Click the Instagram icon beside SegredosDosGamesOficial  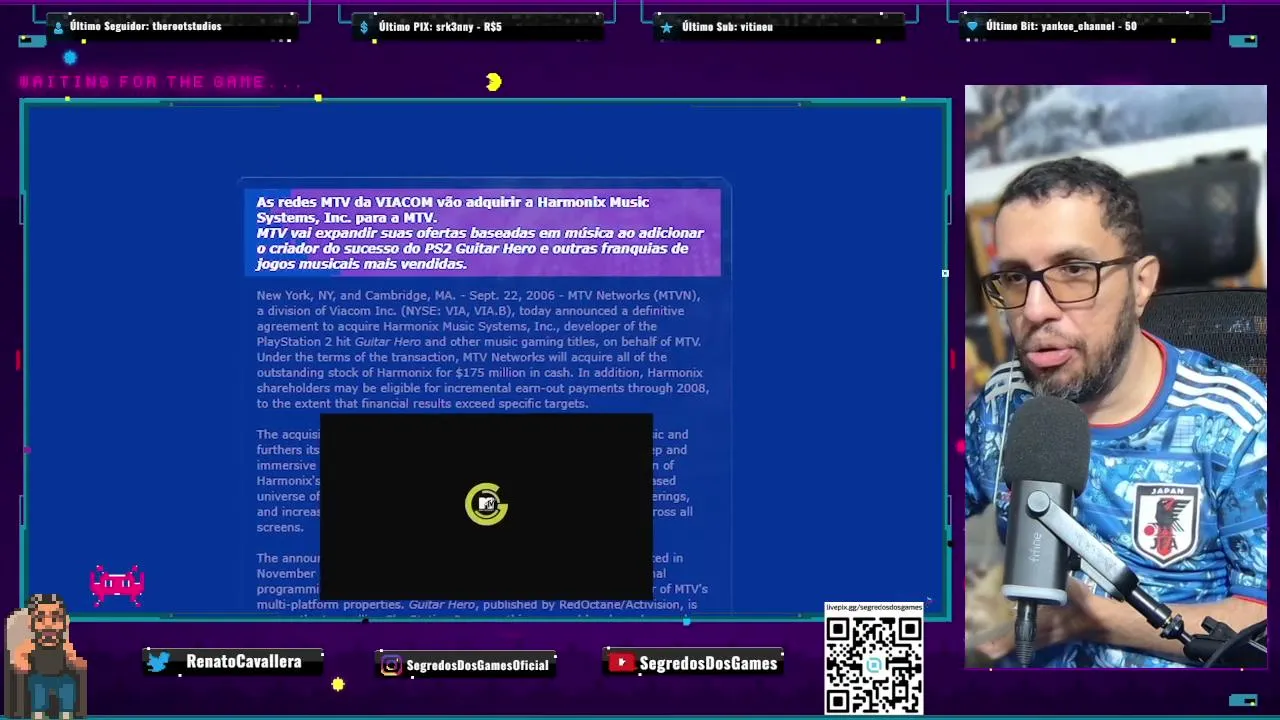click(x=391, y=665)
